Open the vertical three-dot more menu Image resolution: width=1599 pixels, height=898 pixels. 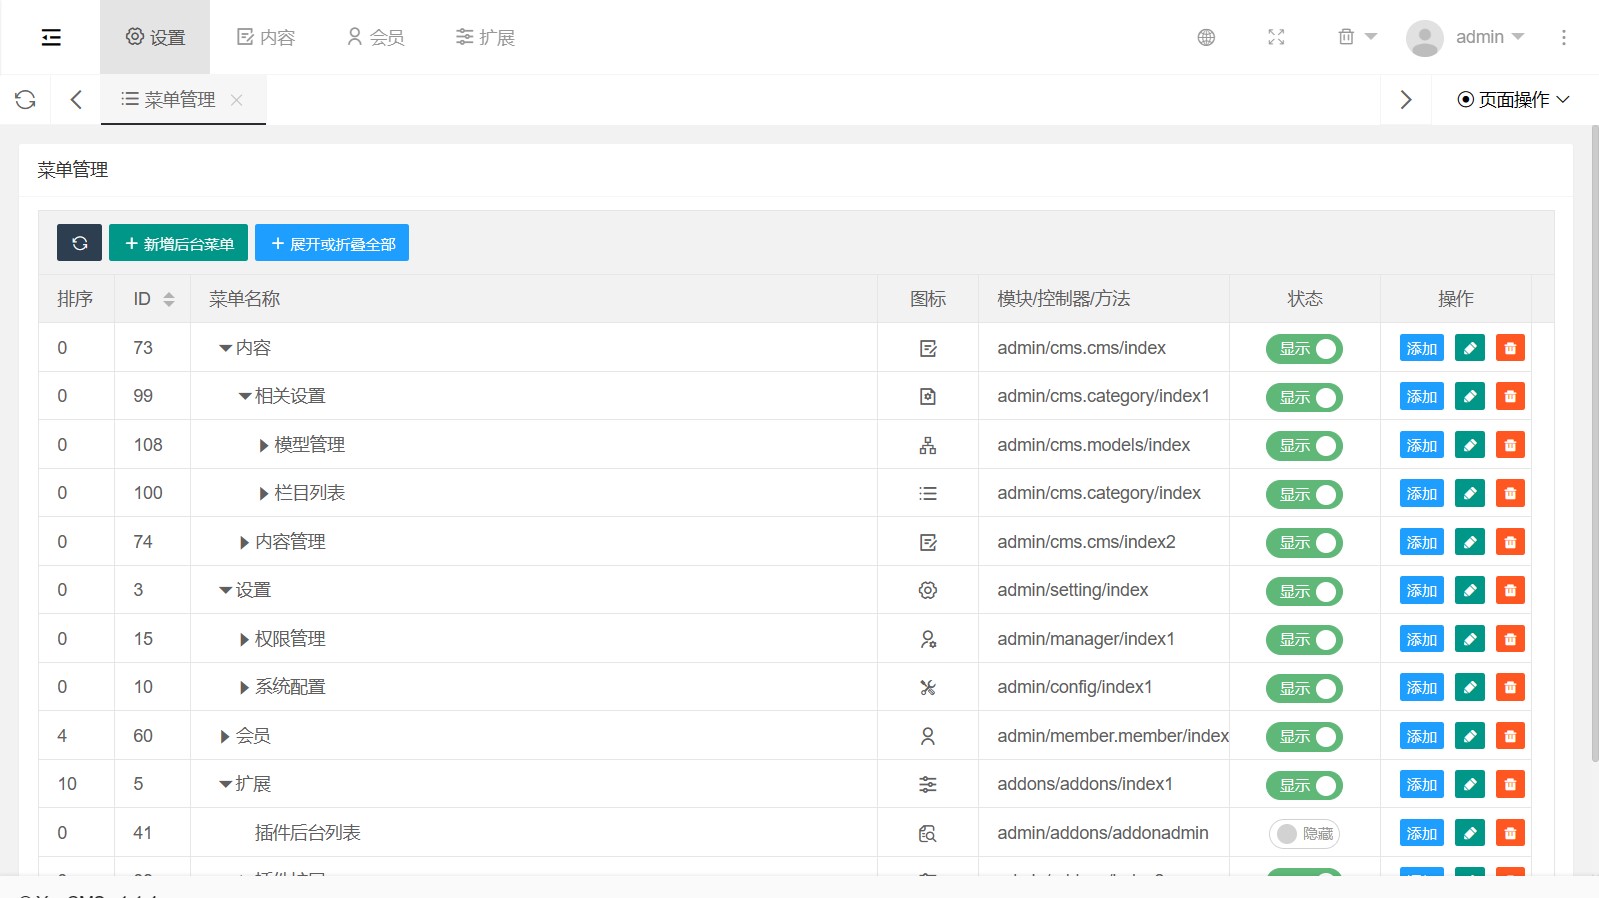pos(1564,37)
